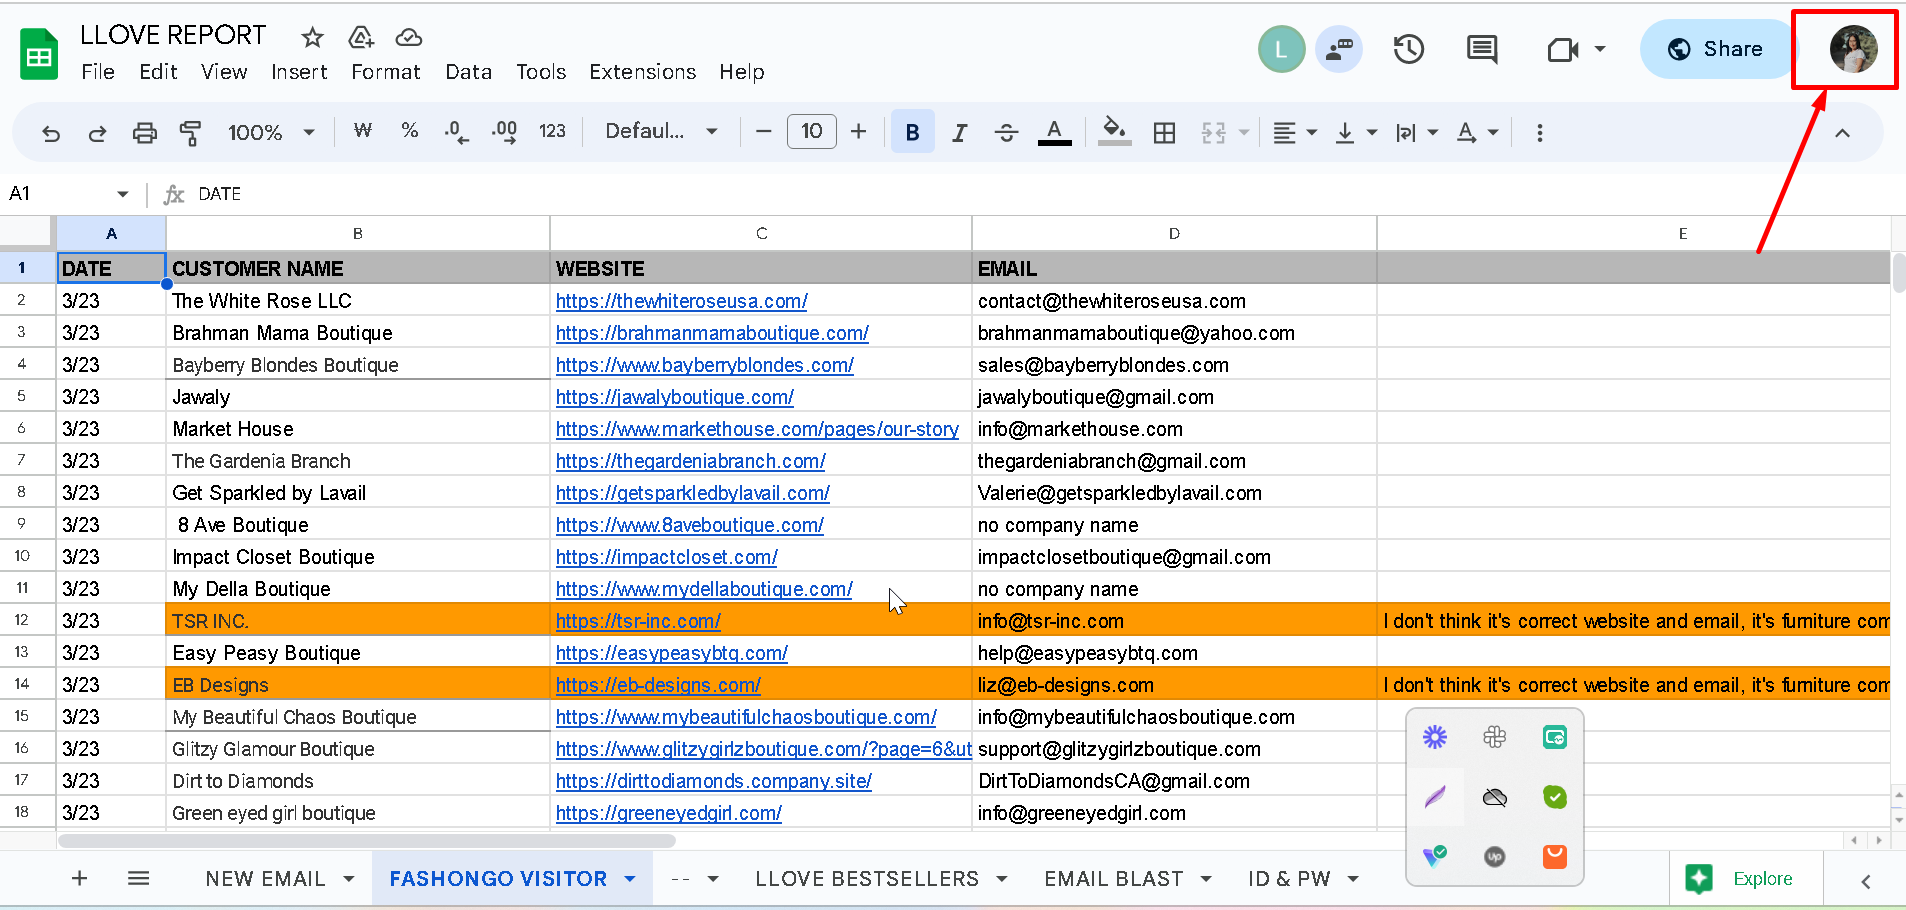The width and height of the screenshot is (1906, 910).
Task: Click the Share button
Action: coord(1715,49)
